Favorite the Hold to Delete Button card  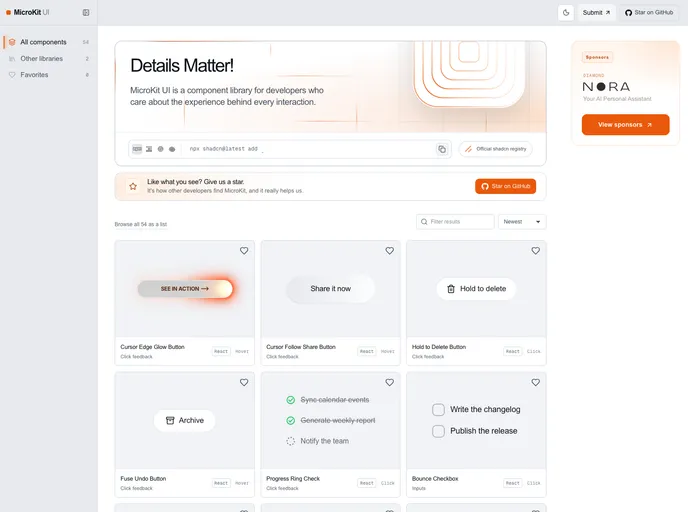pyautogui.click(x=536, y=251)
